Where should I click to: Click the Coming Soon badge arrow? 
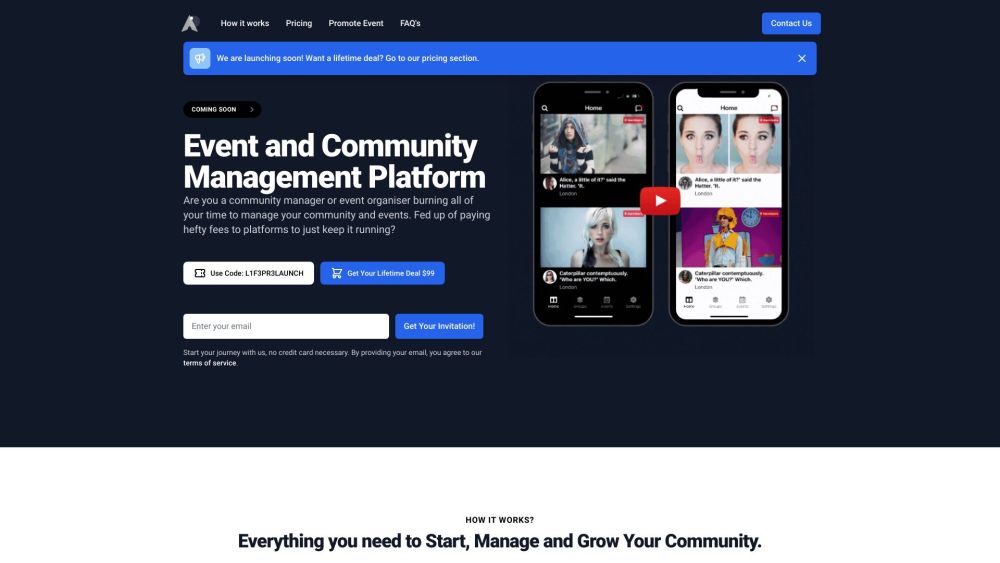pos(251,110)
